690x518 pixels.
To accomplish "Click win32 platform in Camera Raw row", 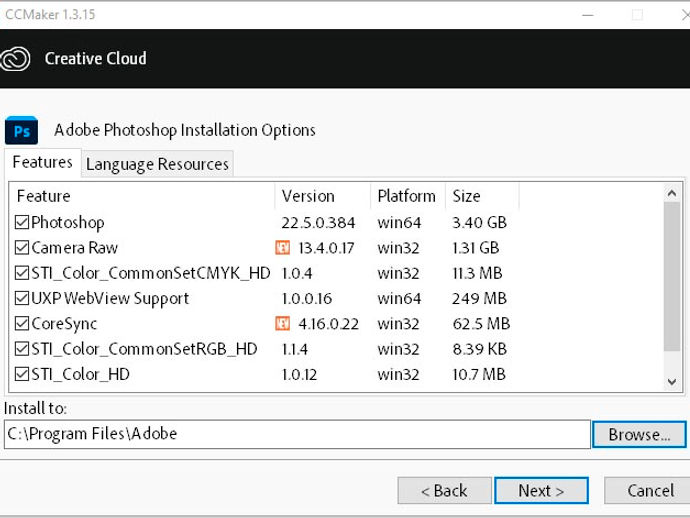I will point(398,248).
